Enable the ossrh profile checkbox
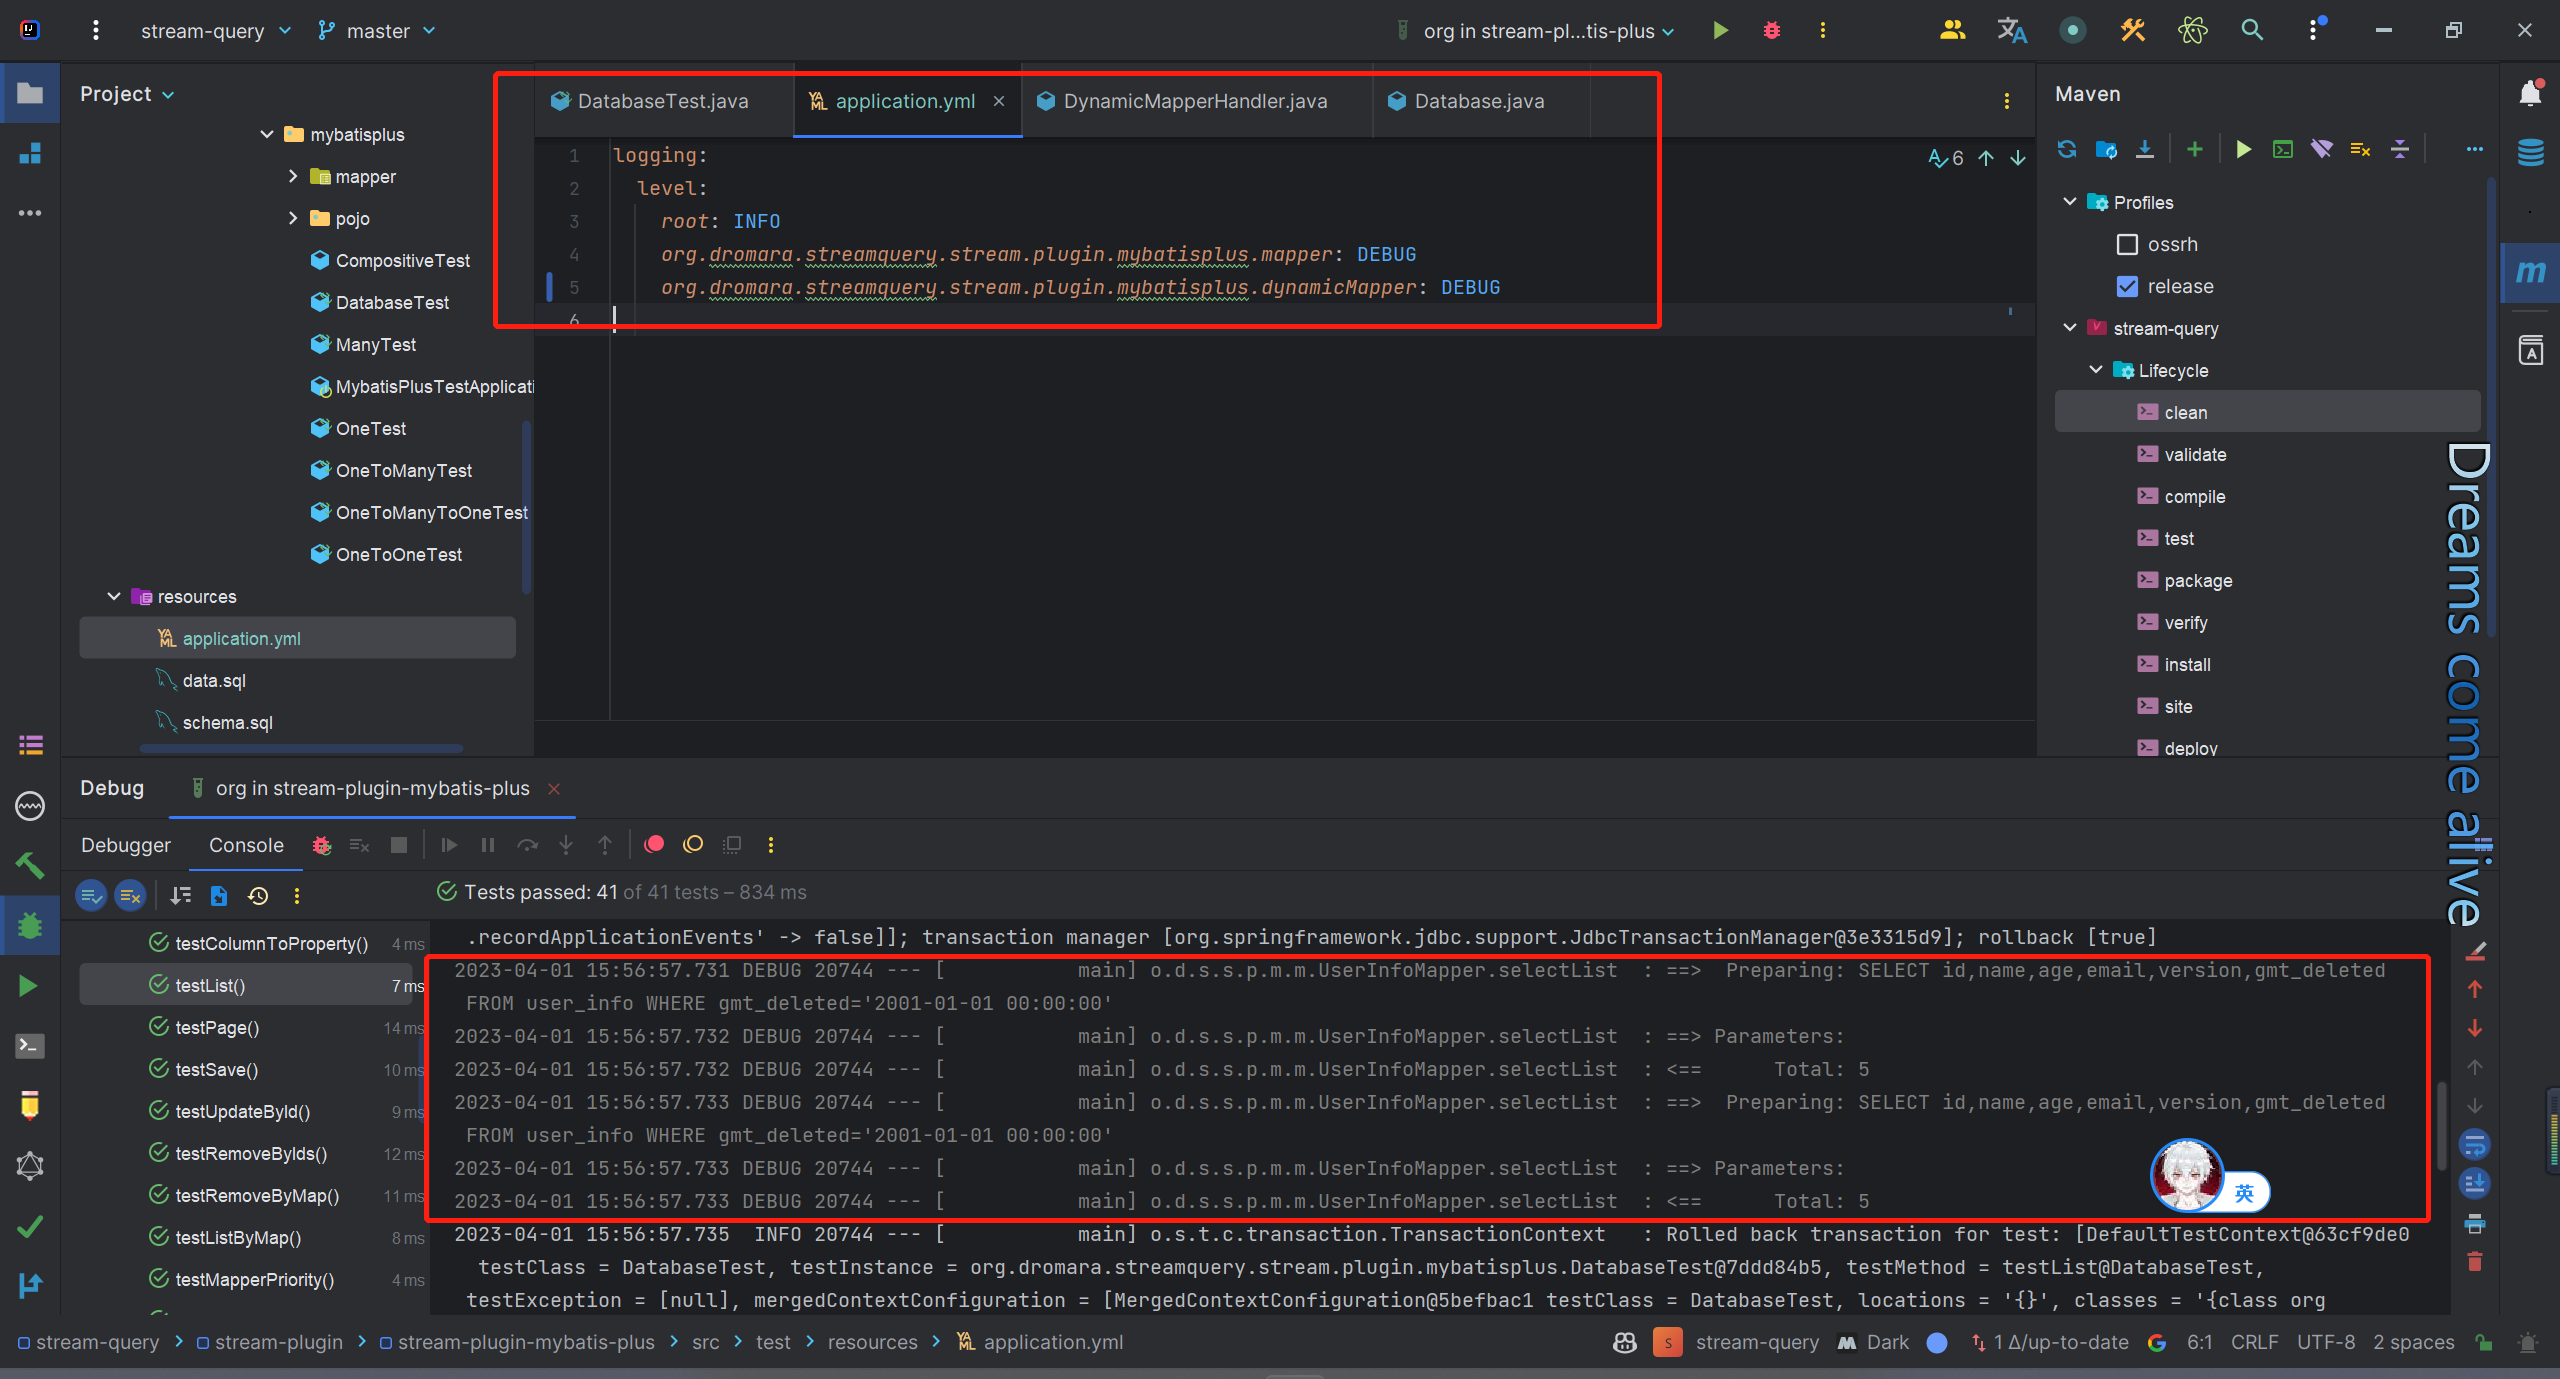This screenshot has width=2560, height=1379. [2127, 245]
